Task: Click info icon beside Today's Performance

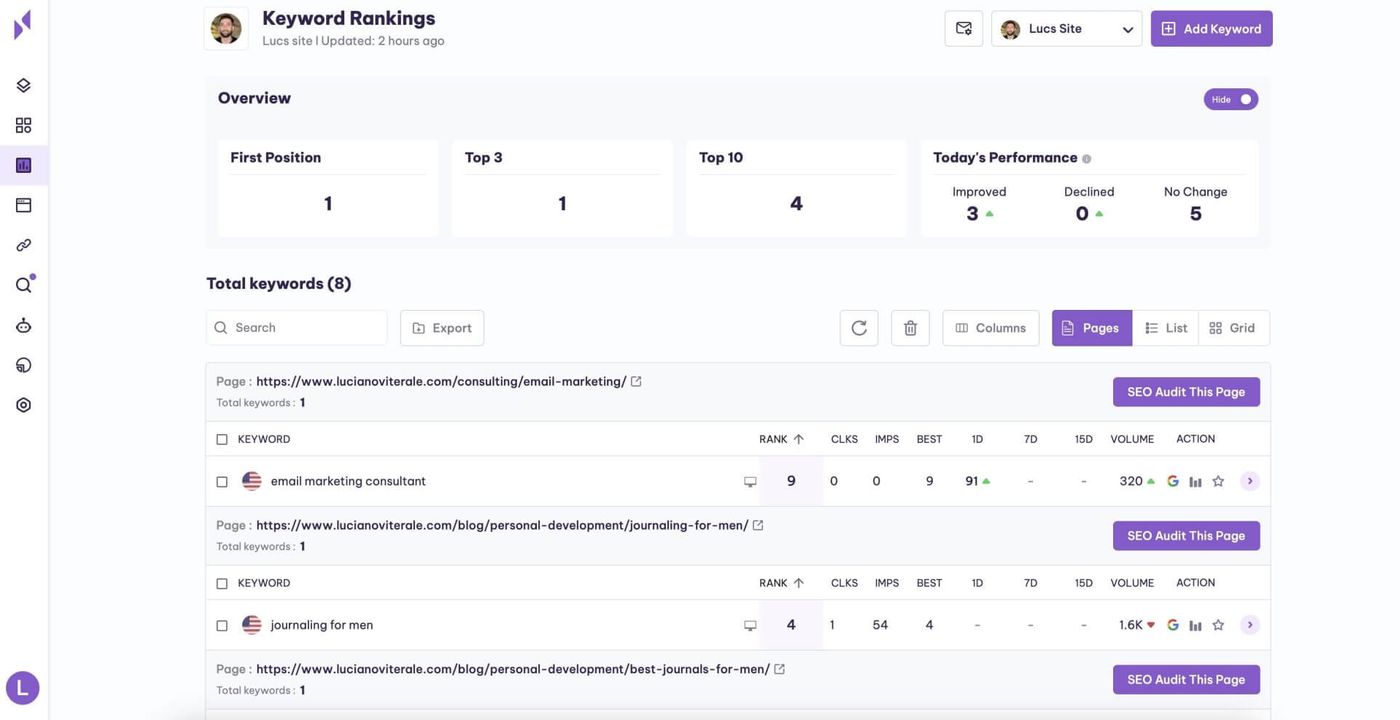Action: pos(1087,159)
